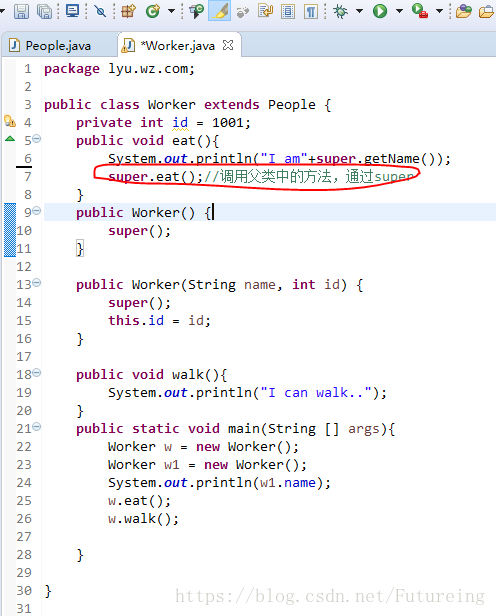Open the New Java Class dropdown arrow
The height and width of the screenshot is (616, 496).
pos(171,11)
